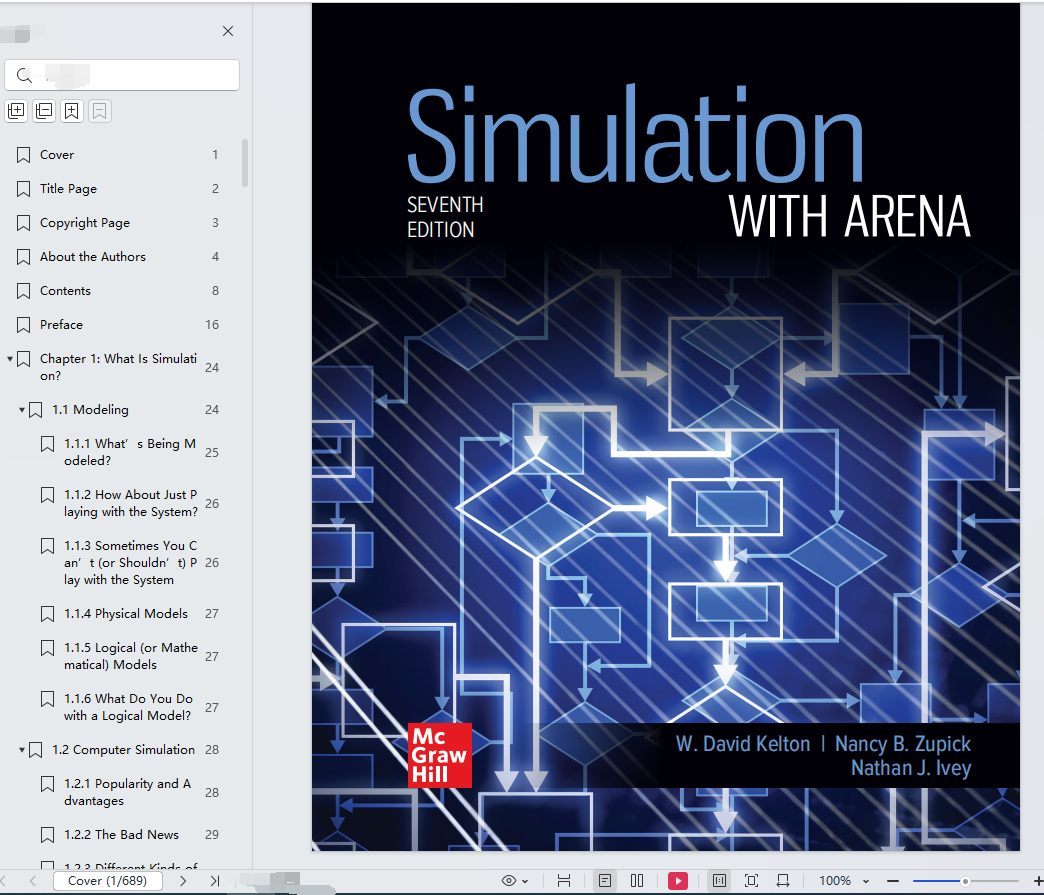Click the bookmark icon beside 1.2.2 The Bad News

47,835
